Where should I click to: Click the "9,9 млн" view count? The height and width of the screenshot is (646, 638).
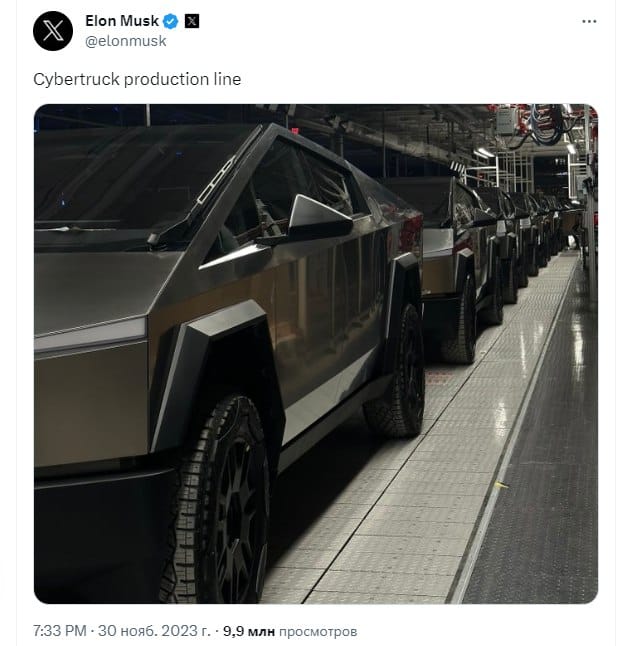coord(248,632)
